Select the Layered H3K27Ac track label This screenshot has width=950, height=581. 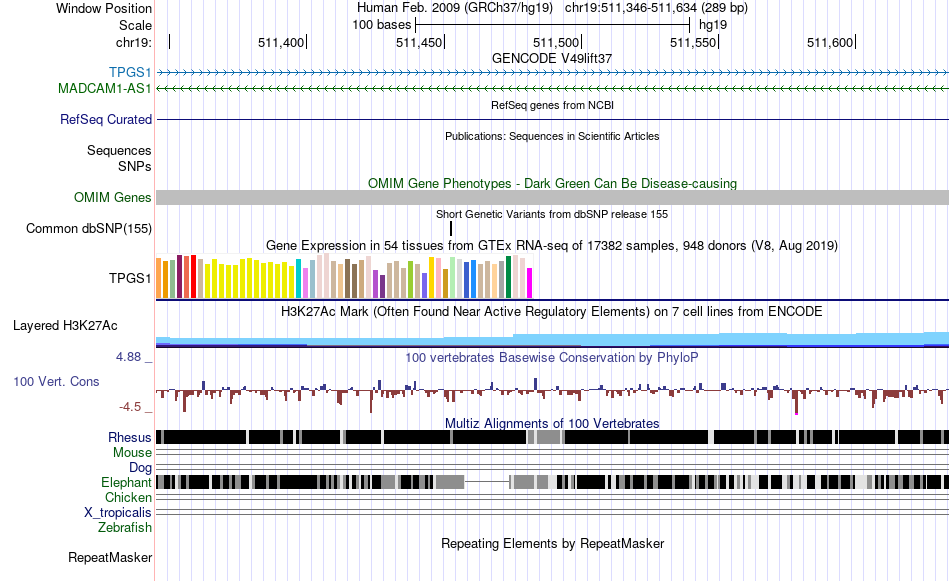click(65, 325)
